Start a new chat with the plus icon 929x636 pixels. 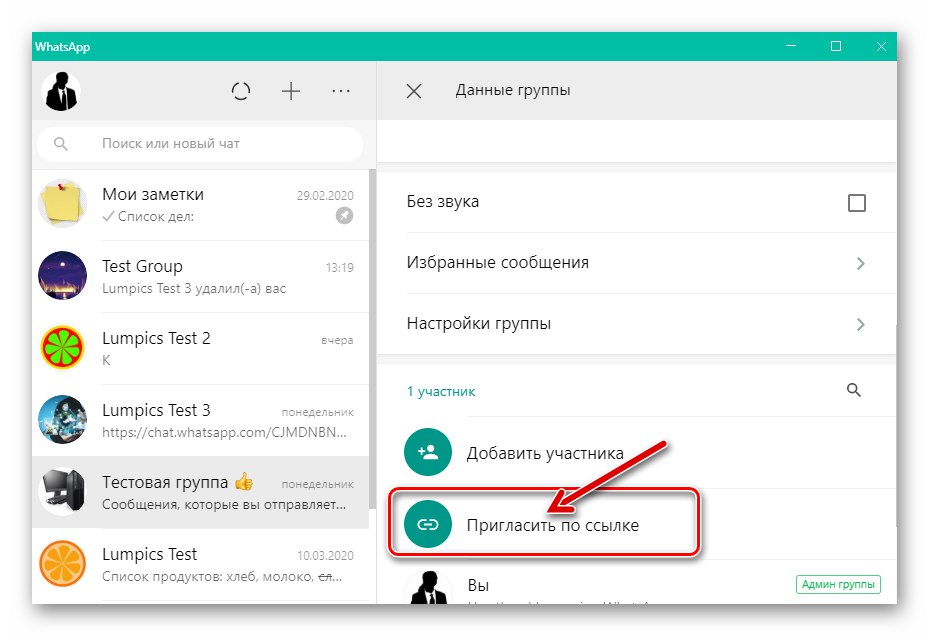pos(291,91)
